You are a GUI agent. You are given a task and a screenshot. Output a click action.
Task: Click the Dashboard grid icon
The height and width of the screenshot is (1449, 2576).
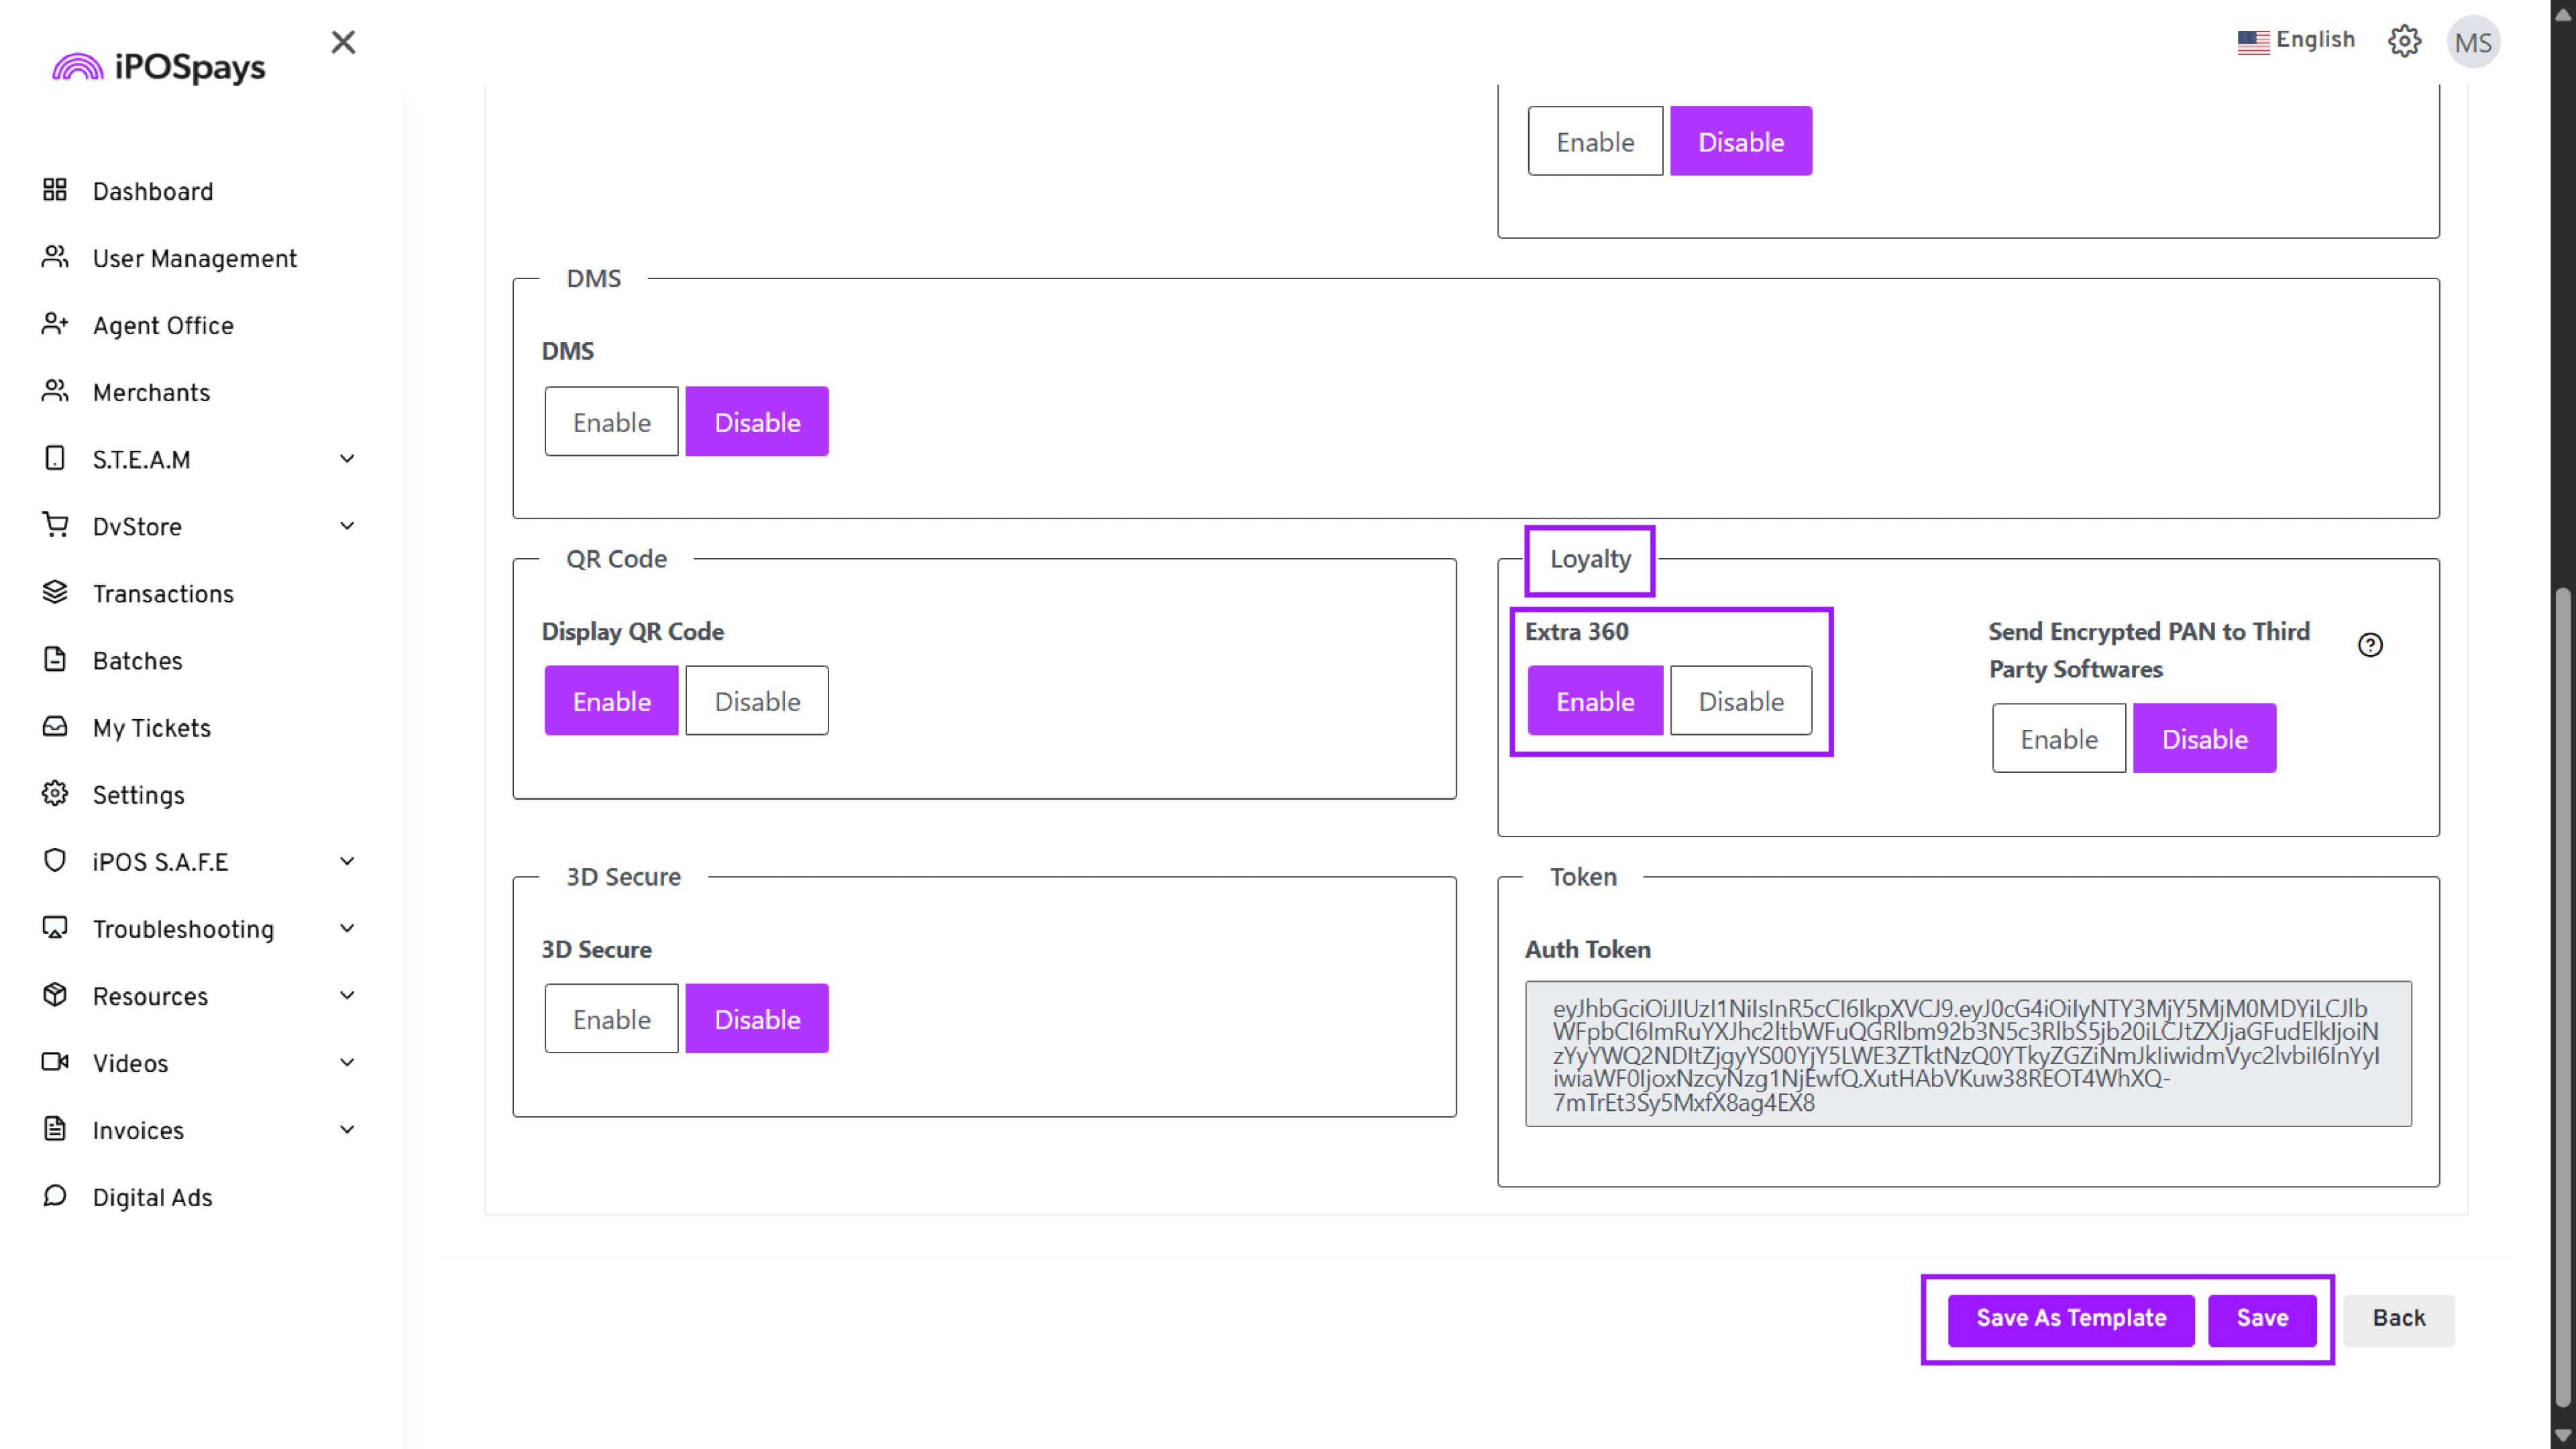55,190
